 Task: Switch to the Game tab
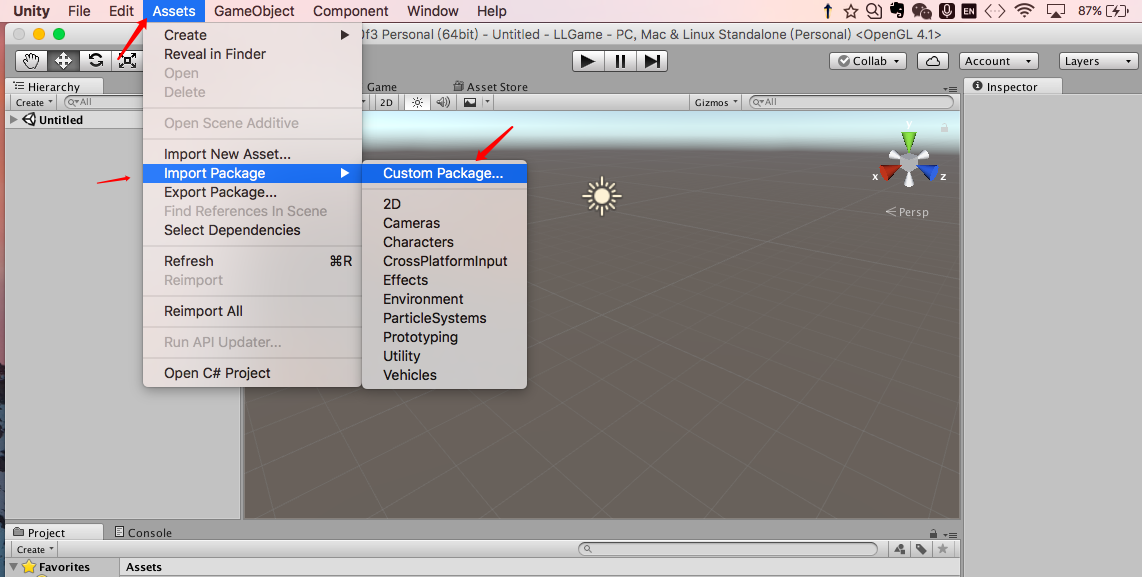[382, 87]
